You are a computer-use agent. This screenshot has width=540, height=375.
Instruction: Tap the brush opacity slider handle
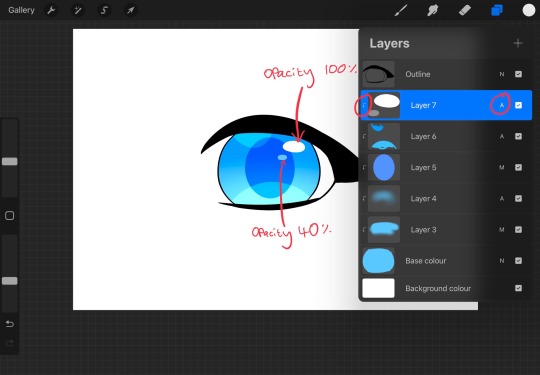point(10,281)
